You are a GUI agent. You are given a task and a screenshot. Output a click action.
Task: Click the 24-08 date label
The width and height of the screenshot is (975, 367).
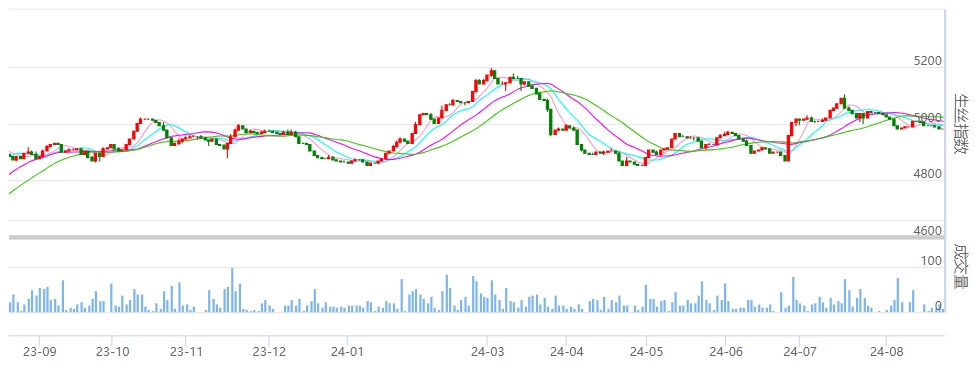[887, 352]
